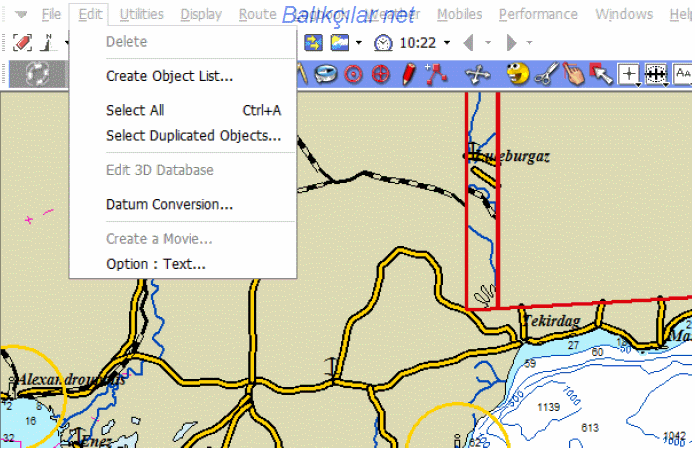Choose Select Duplicated Objects option
Screen dimensions: 695x450
(193, 136)
